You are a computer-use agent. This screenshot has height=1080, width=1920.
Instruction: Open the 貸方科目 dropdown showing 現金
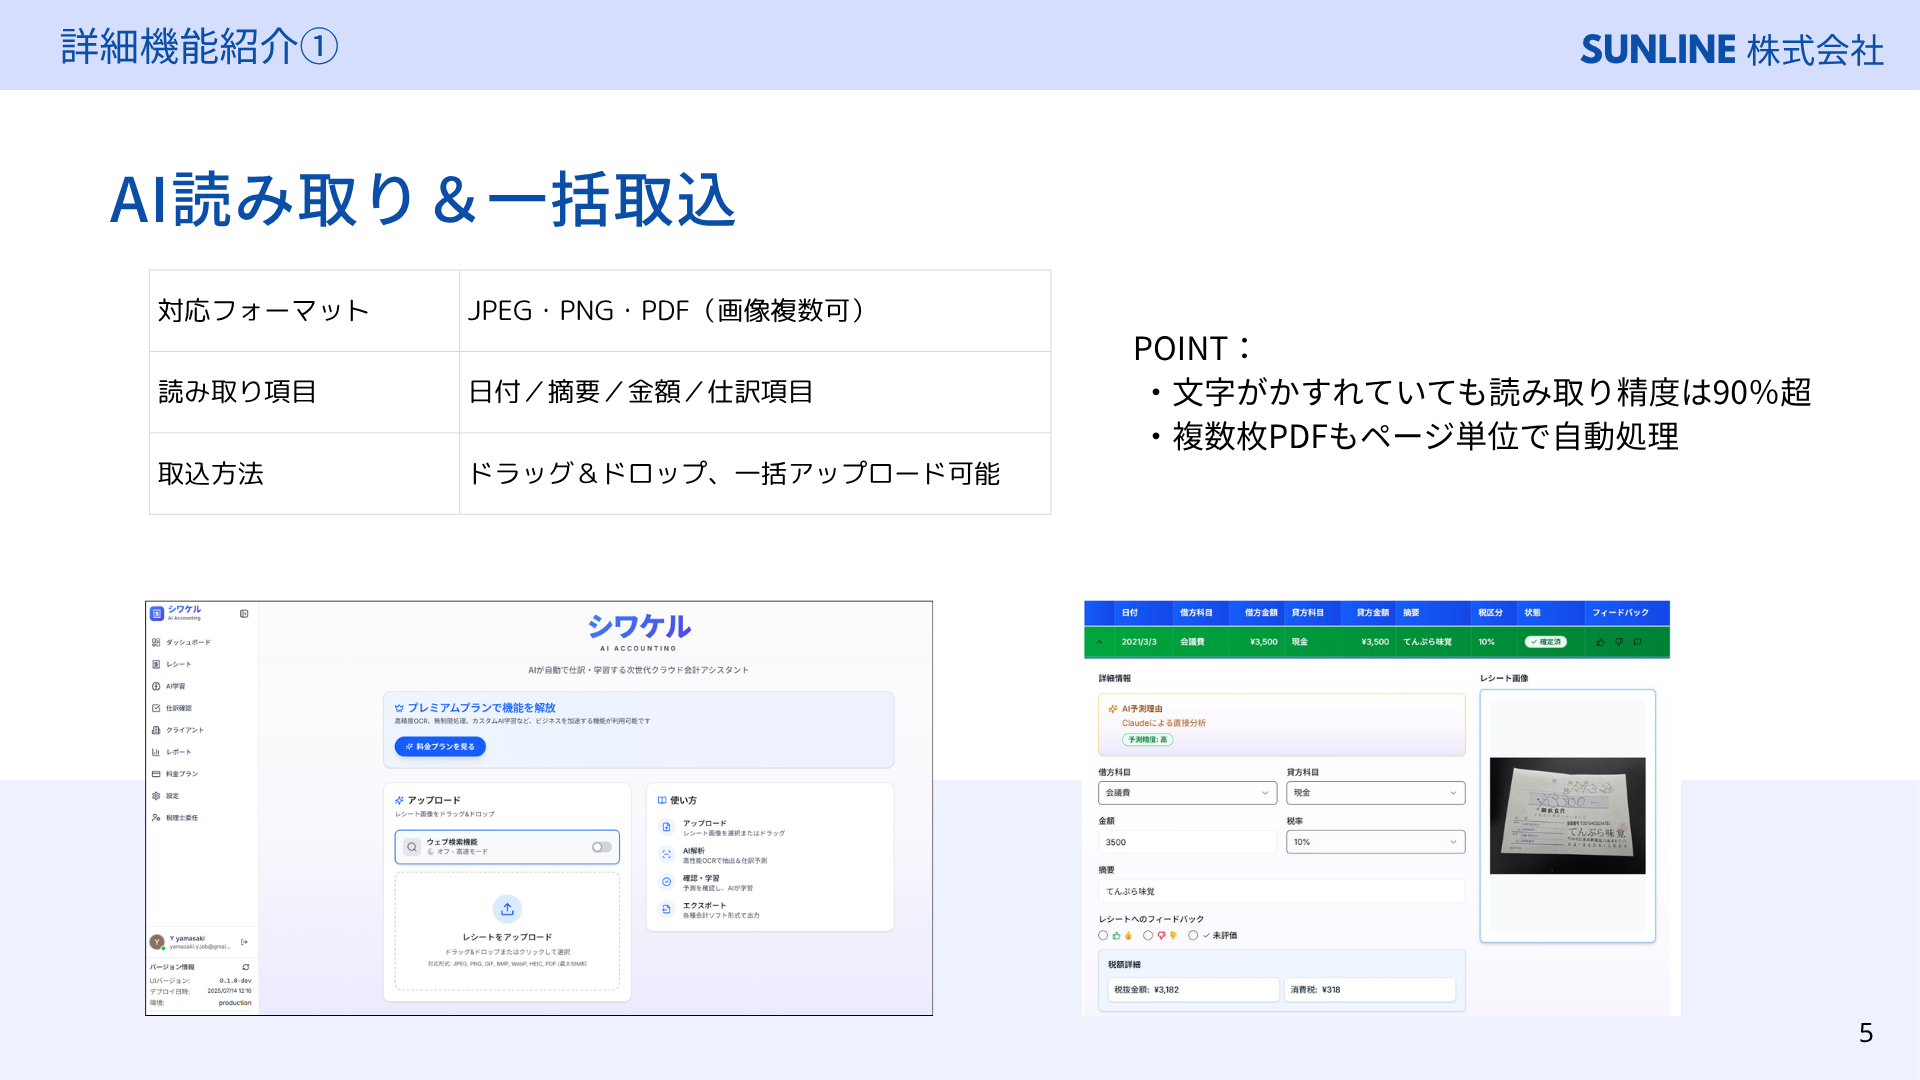[x=1375, y=793]
